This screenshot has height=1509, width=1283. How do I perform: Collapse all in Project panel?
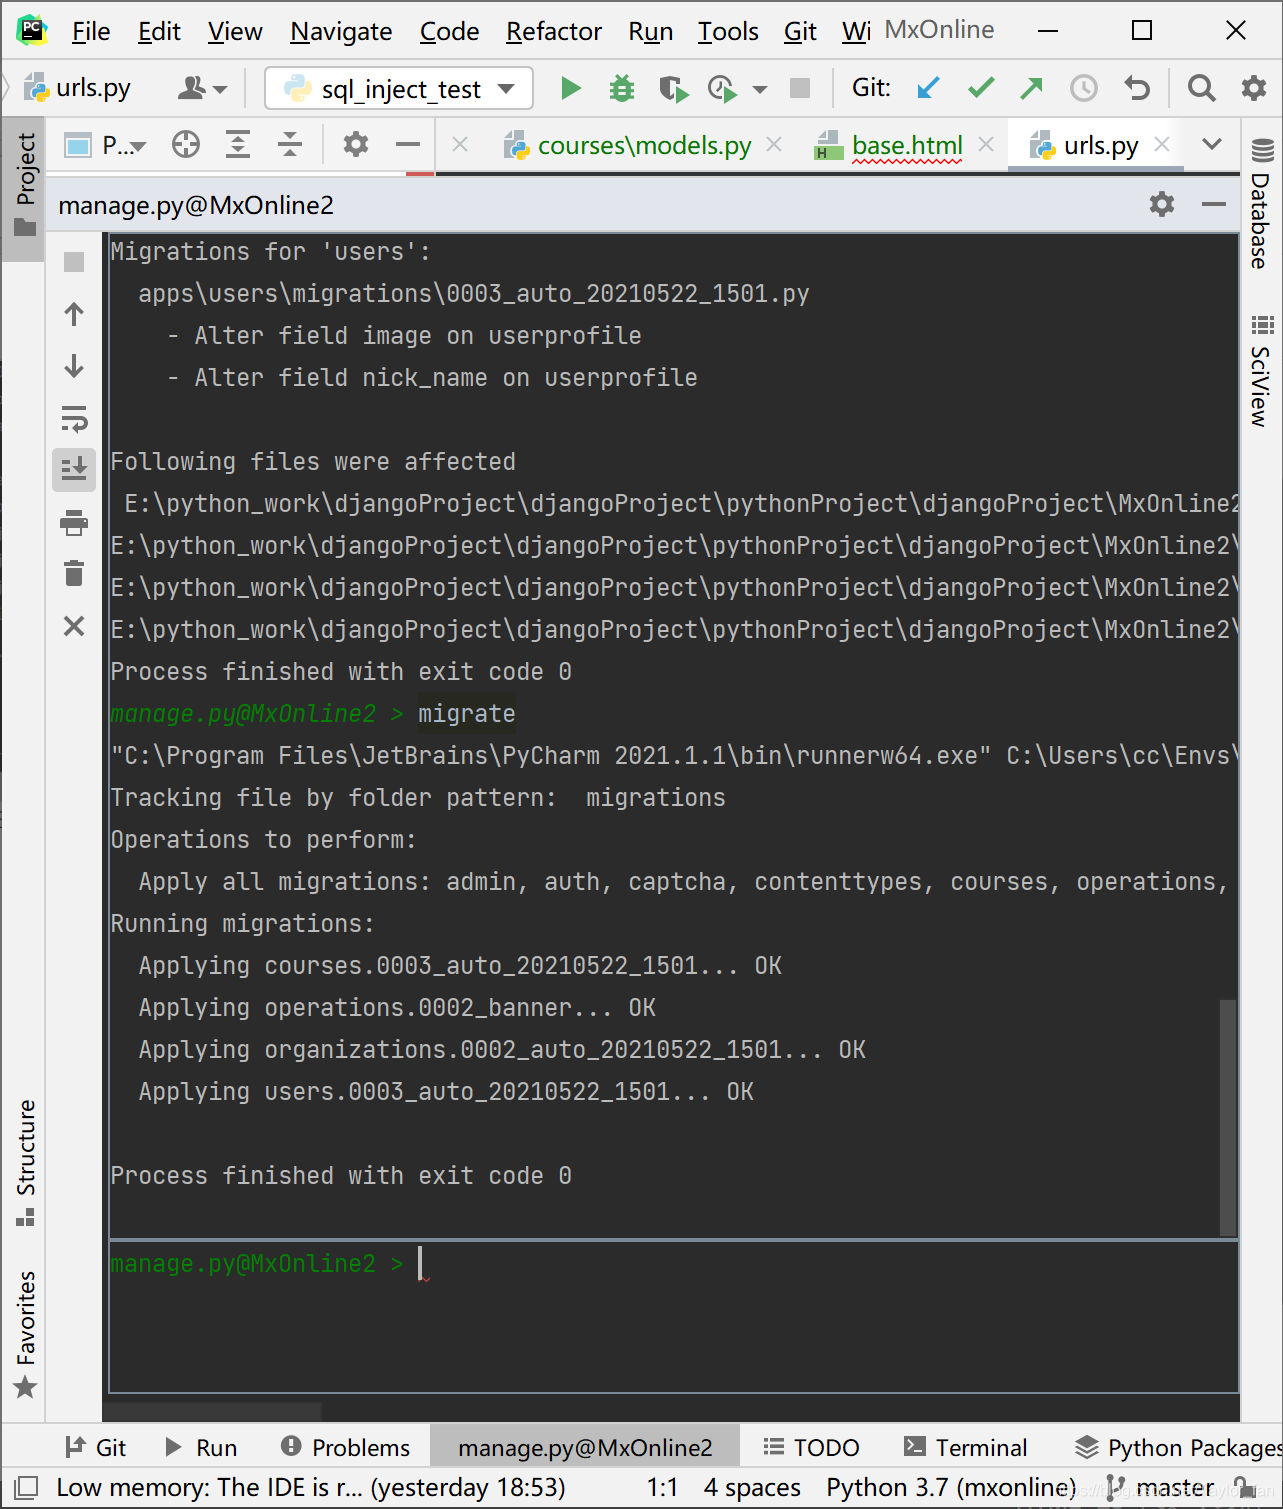point(290,145)
